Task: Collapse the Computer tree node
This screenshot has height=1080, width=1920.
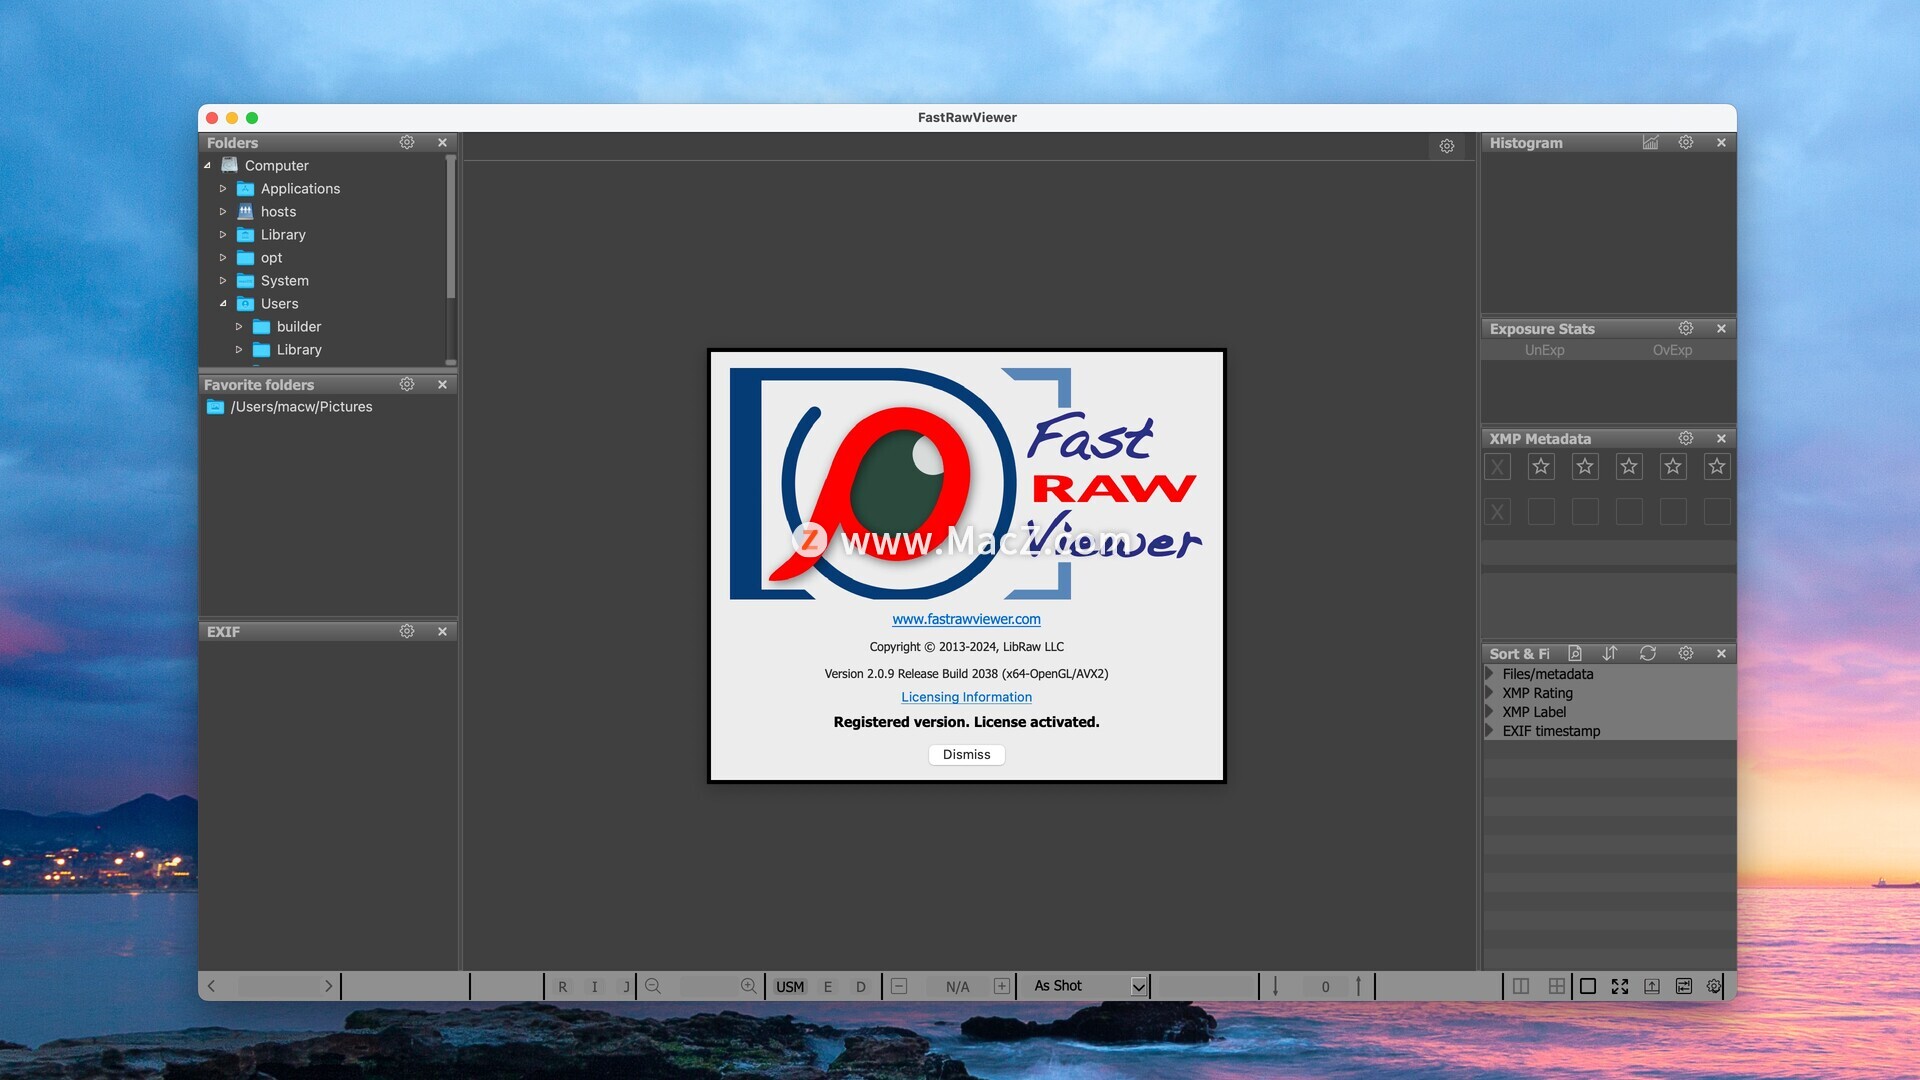Action: (x=208, y=166)
